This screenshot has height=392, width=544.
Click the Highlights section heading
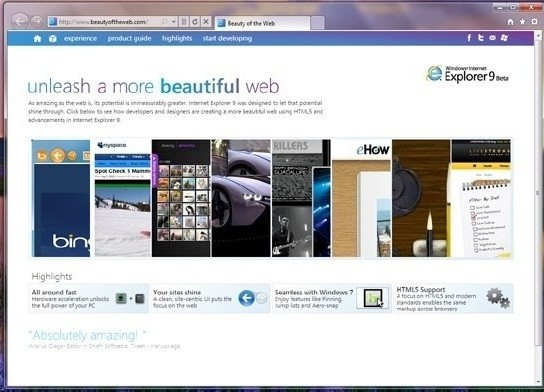pos(52,276)
